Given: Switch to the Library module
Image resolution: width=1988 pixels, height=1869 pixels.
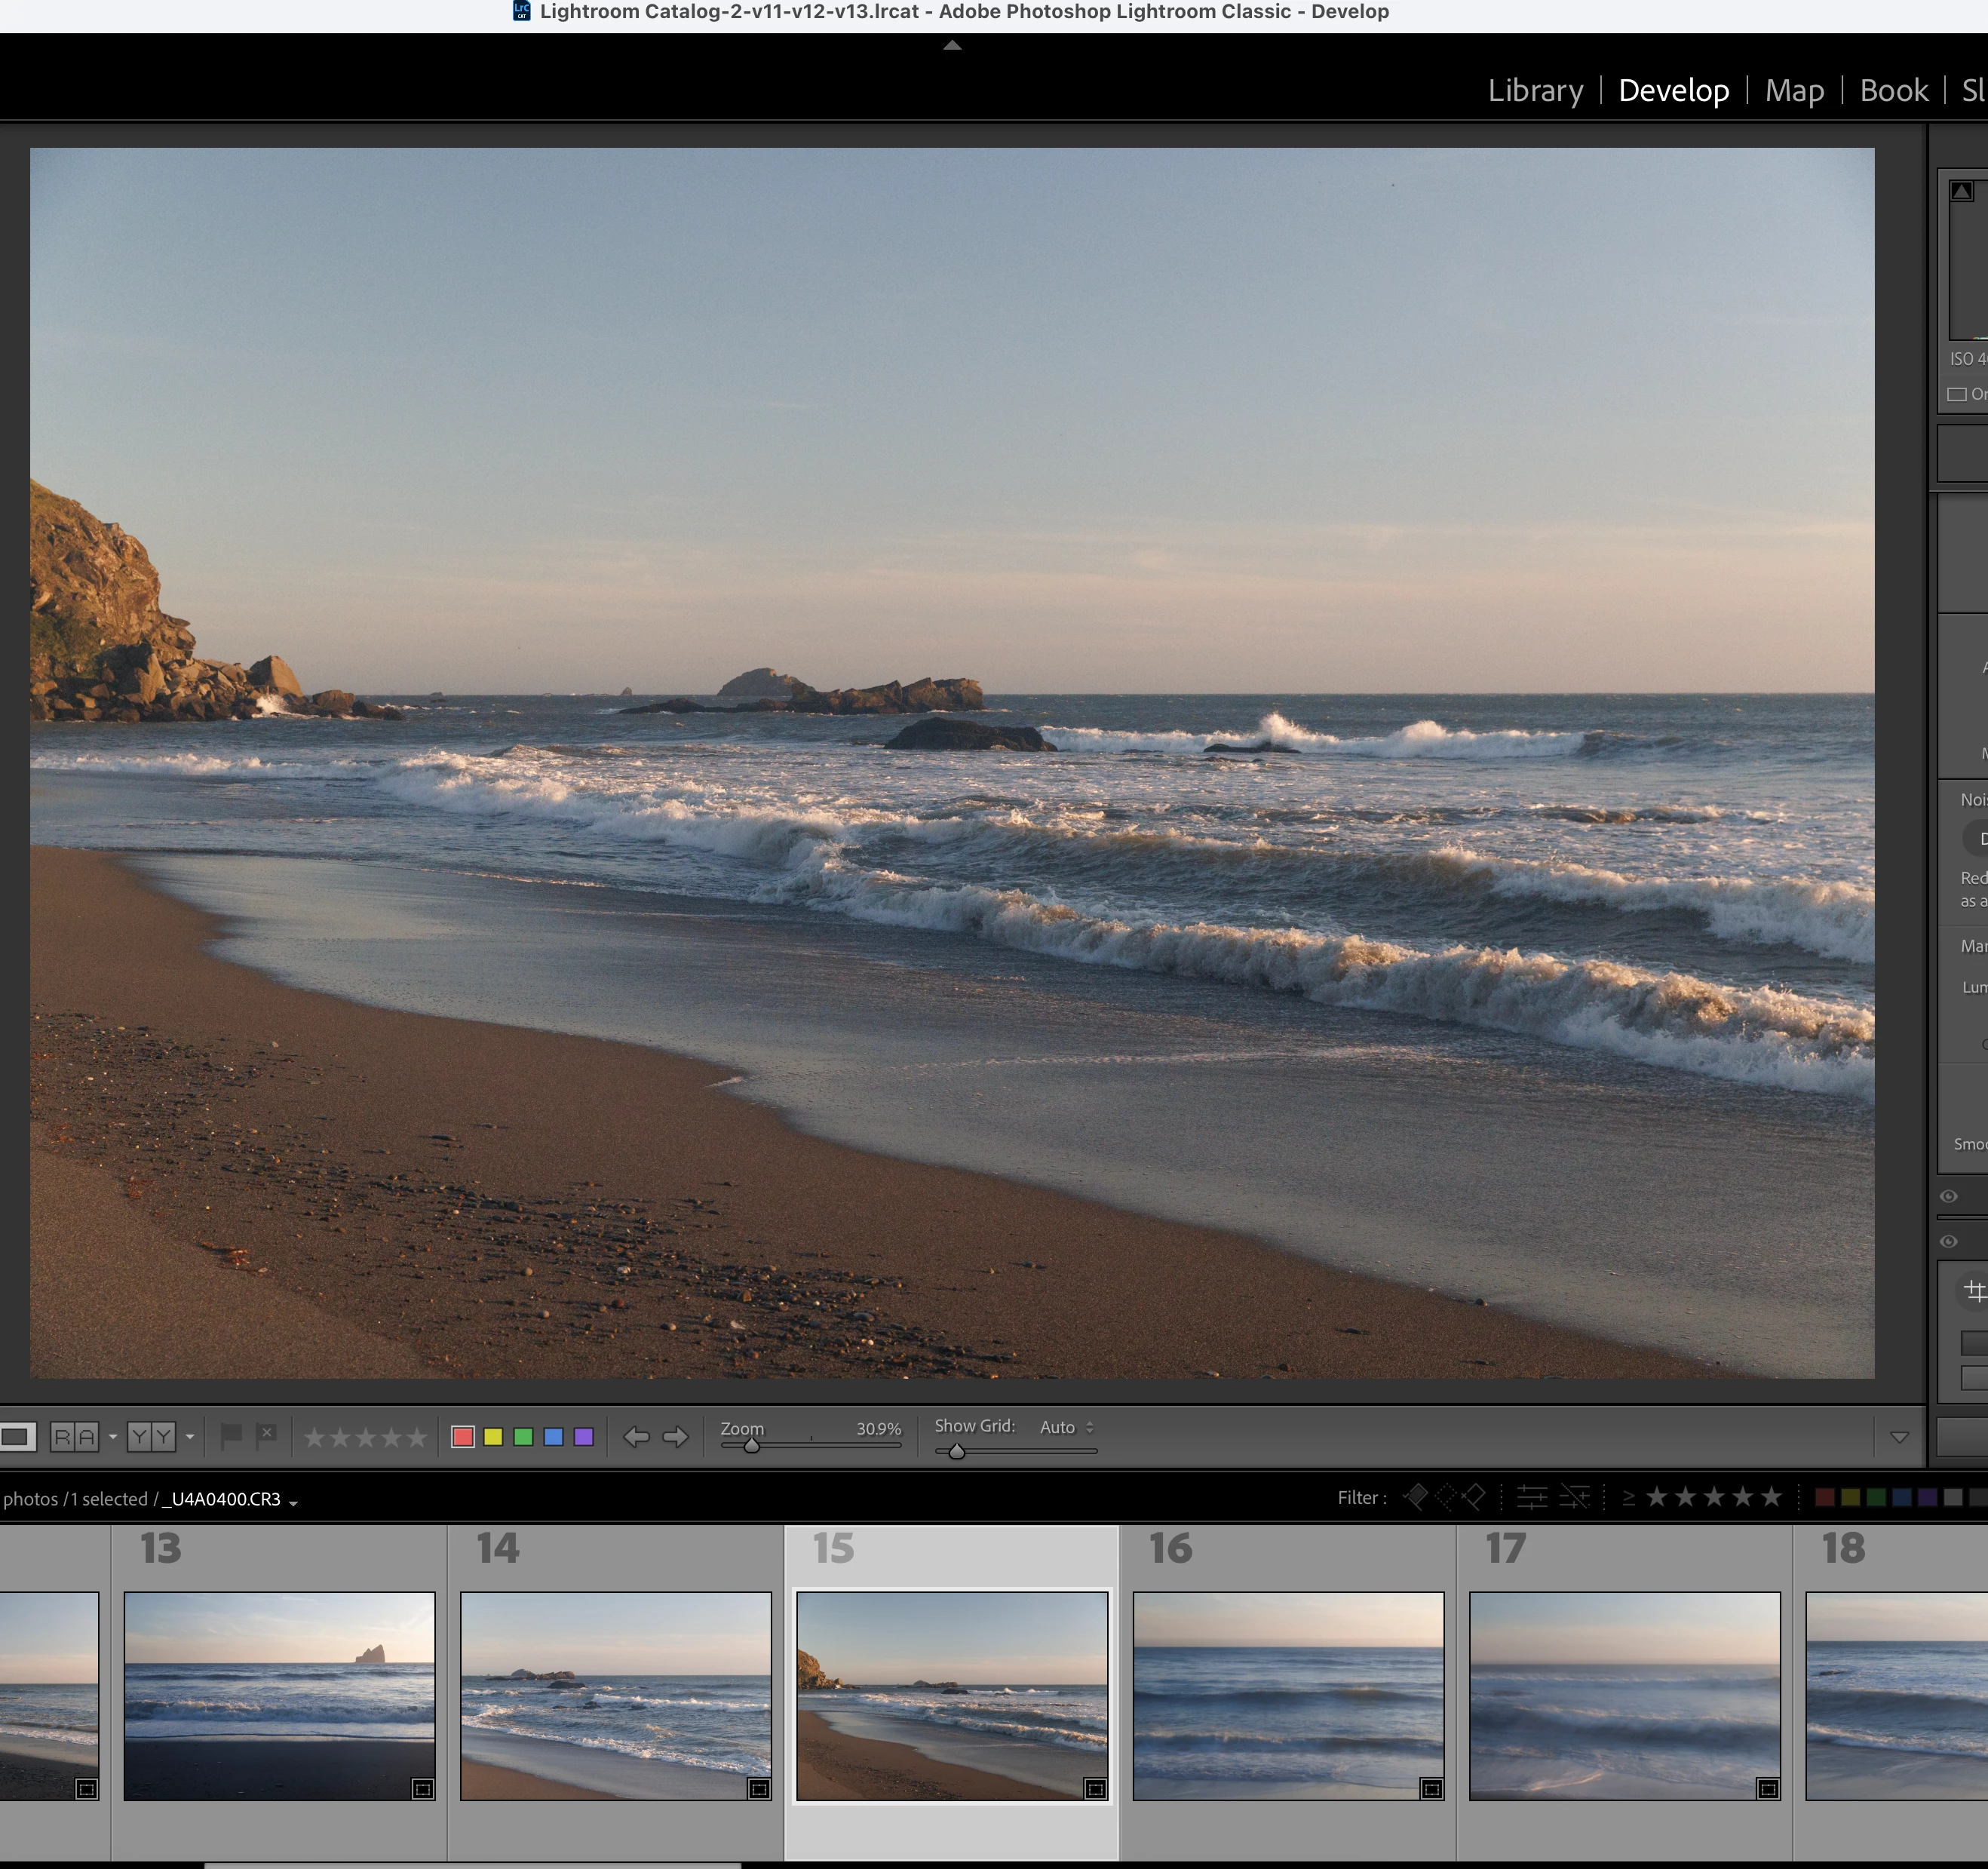Looking at the screenshot, I should pyautogui.click(x=1535, y=90).
